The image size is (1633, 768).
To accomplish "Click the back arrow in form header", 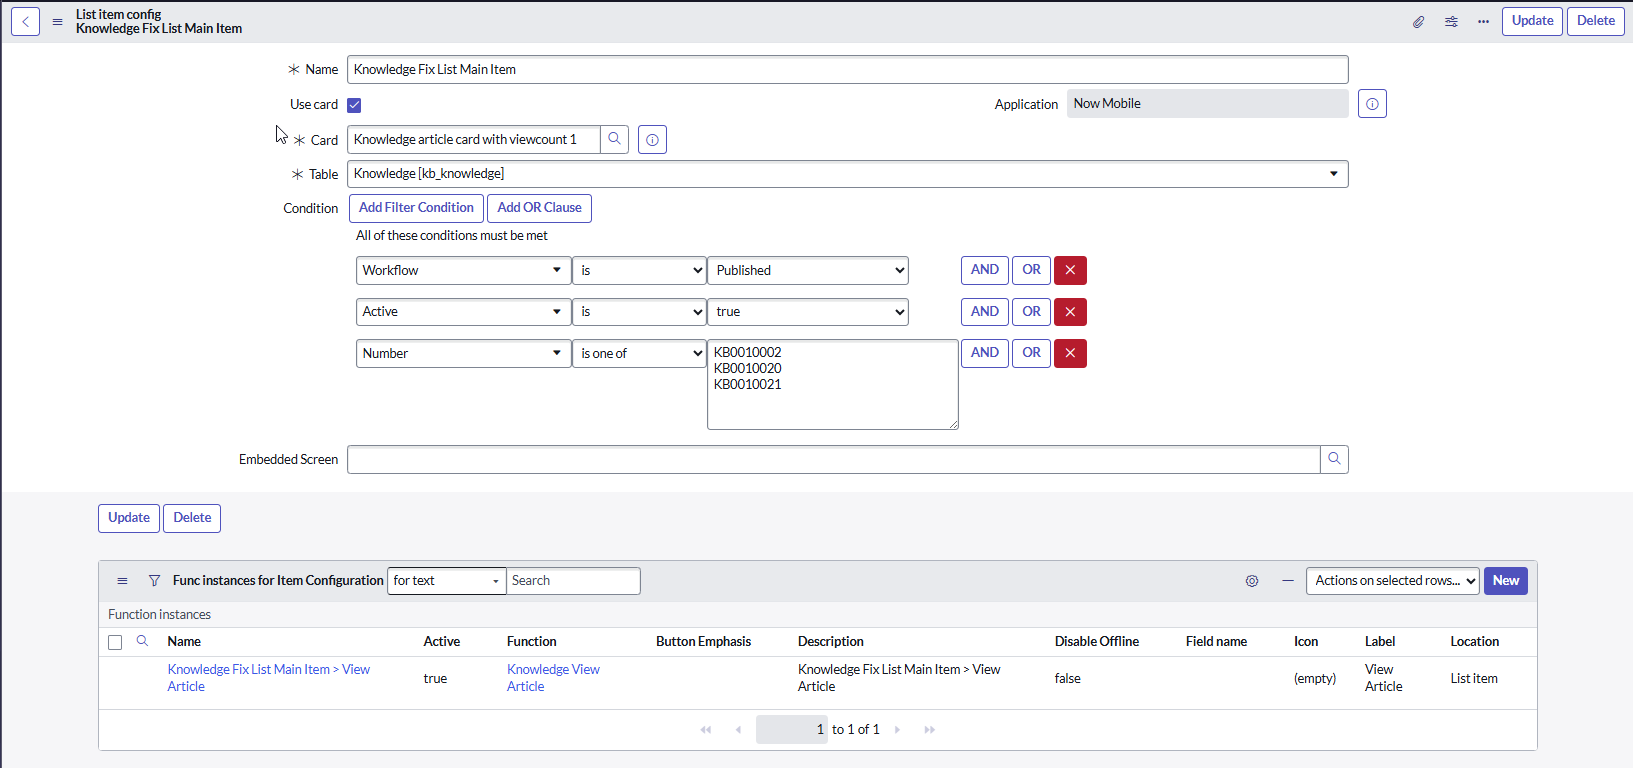I will pyautogui.click(x=25, y=21).
